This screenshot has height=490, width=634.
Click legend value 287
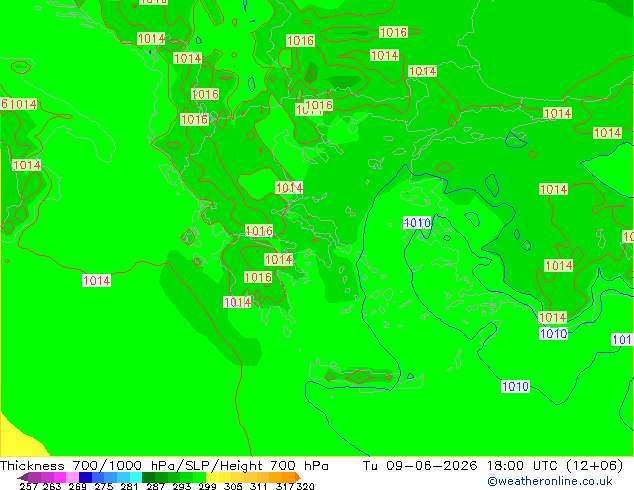[155, 486]
